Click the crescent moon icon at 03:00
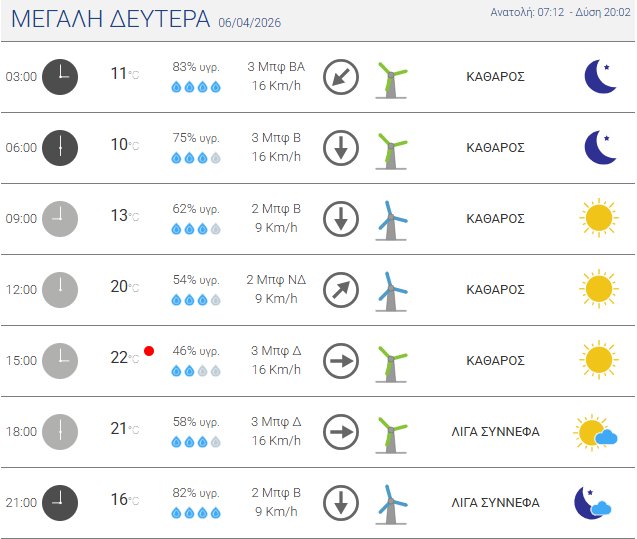Screen dimensions: 637x539 coord(600,76)
